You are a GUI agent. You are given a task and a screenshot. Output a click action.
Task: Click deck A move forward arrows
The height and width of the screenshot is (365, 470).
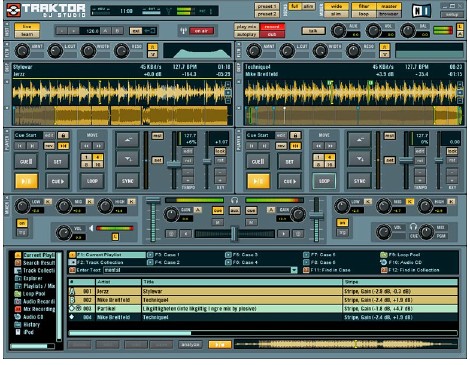pyautogui.click(x=98, y=146)
